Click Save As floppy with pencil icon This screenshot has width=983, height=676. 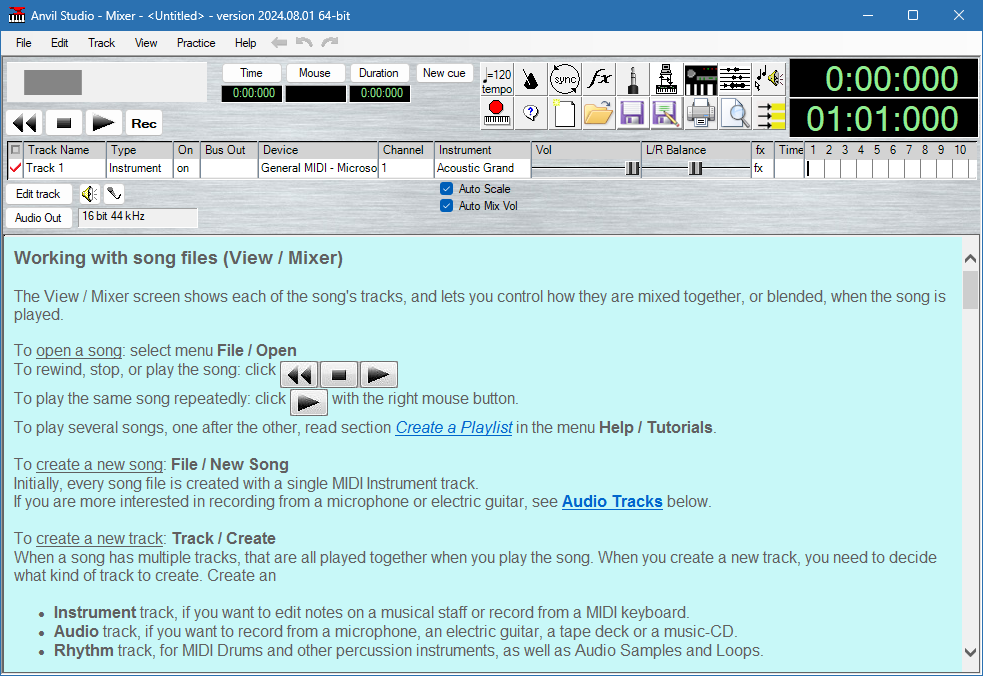click(666, 114)
